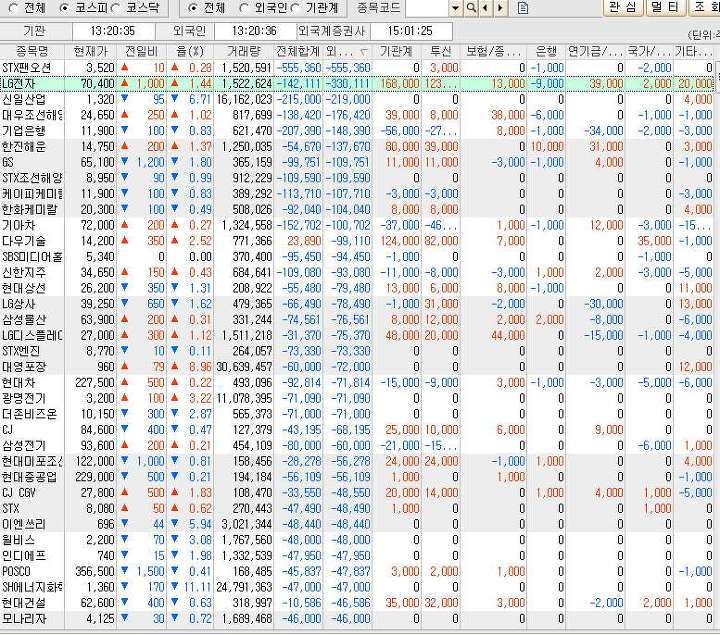Sort by 종목명 column header
This screenshot has width=720, height=635.
point(32,51)
